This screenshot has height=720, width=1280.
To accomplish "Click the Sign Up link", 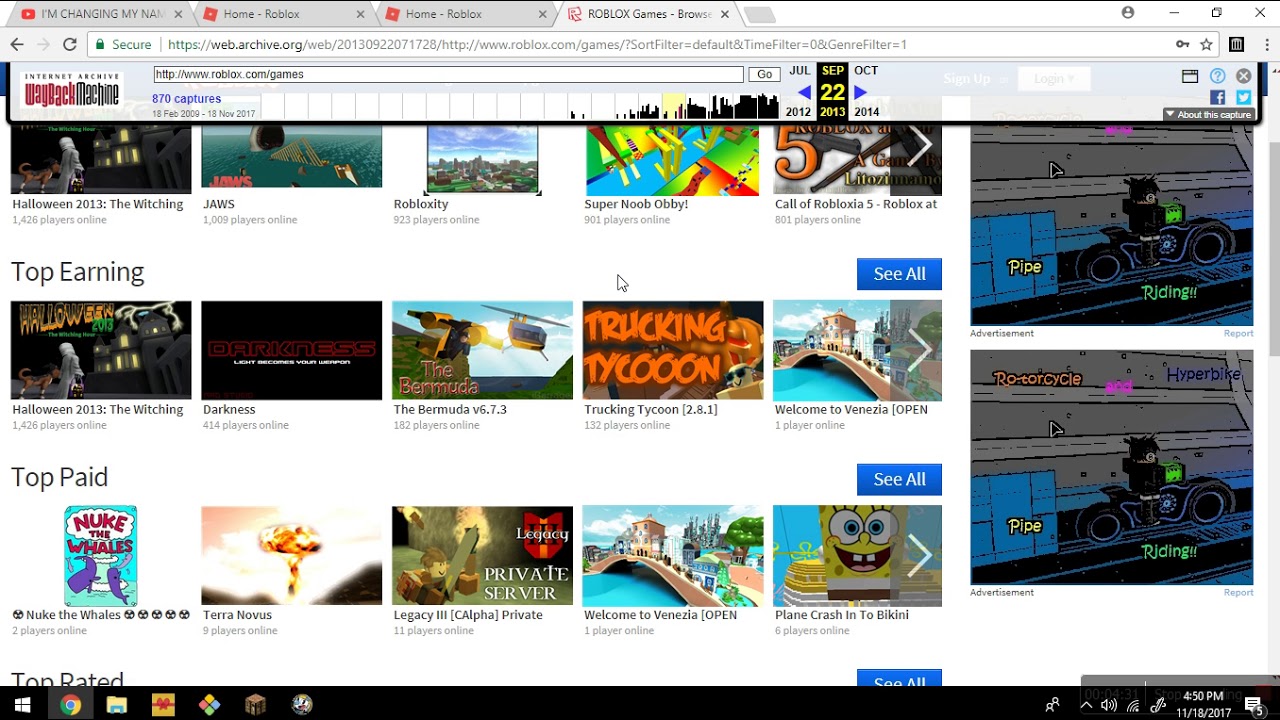I will point(966,79).
